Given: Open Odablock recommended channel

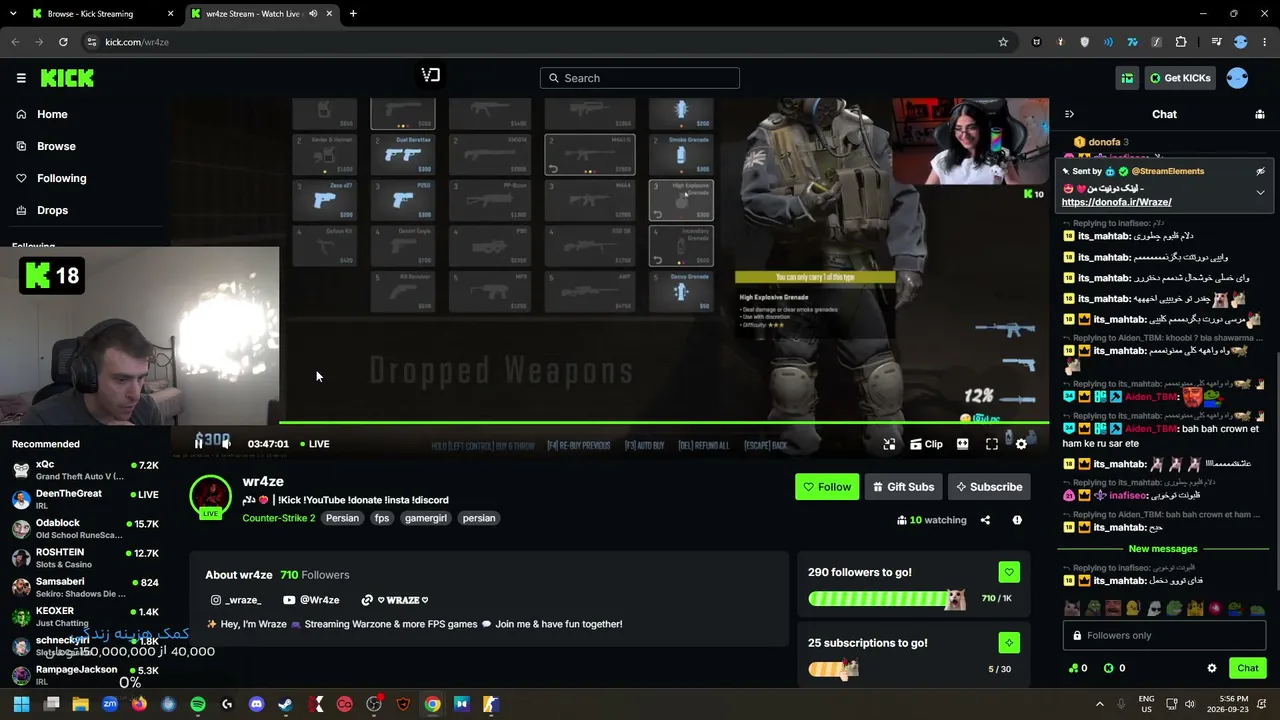Looking at the screenshot, I should click(x=86, y=528).
